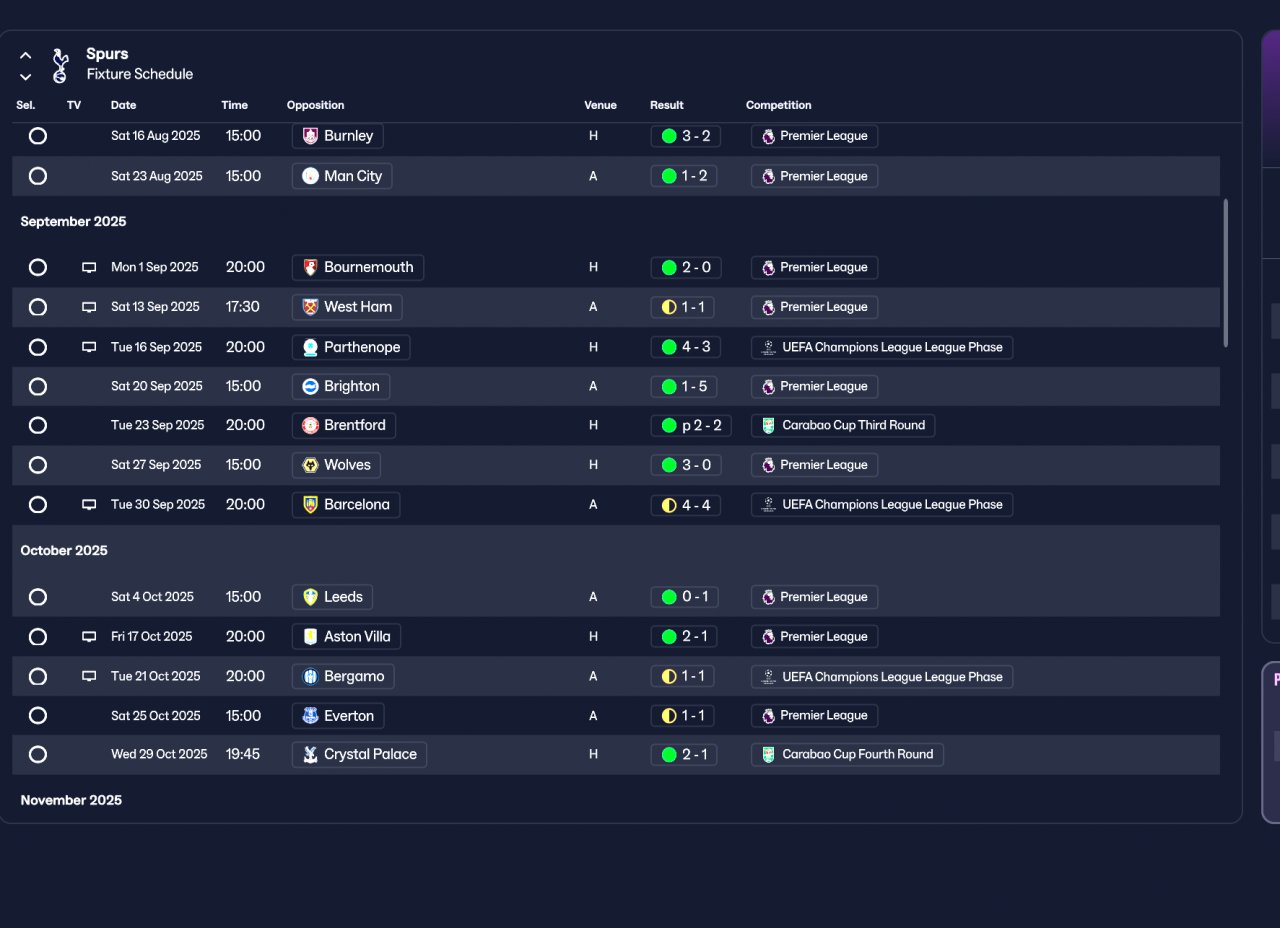Click the Burnley club crest
Image resolution: width=1280 pixels, height=928 pixels.
pyautogui.click(x=310, y=136)
